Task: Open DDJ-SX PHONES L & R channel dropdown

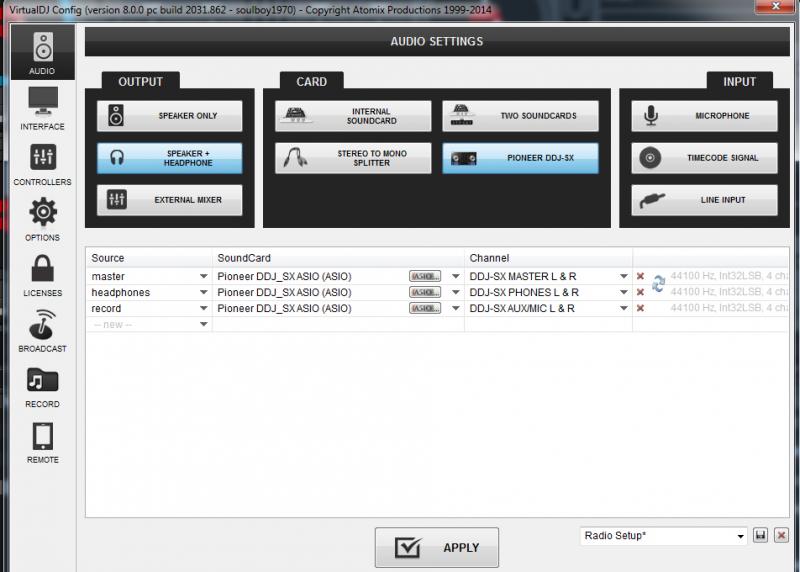Action: click(623, 292)
